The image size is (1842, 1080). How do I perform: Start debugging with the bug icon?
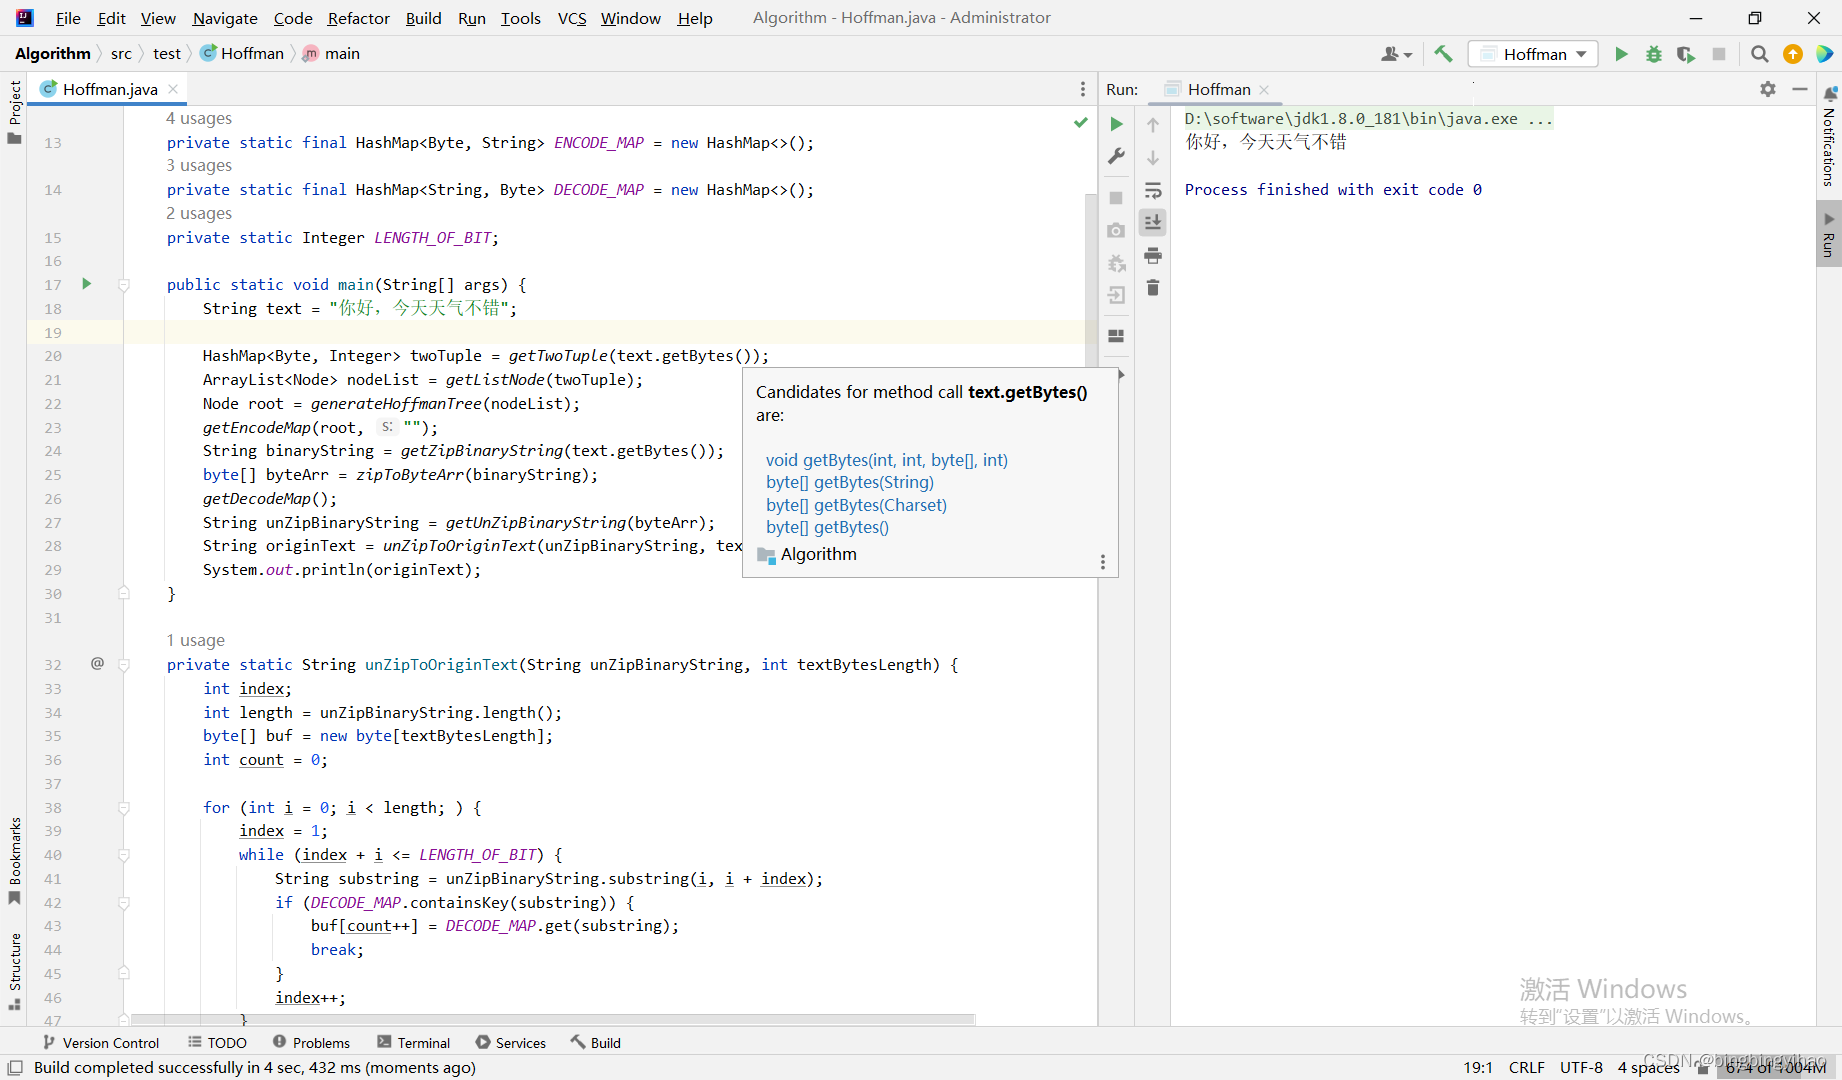tap(1654, 54)
